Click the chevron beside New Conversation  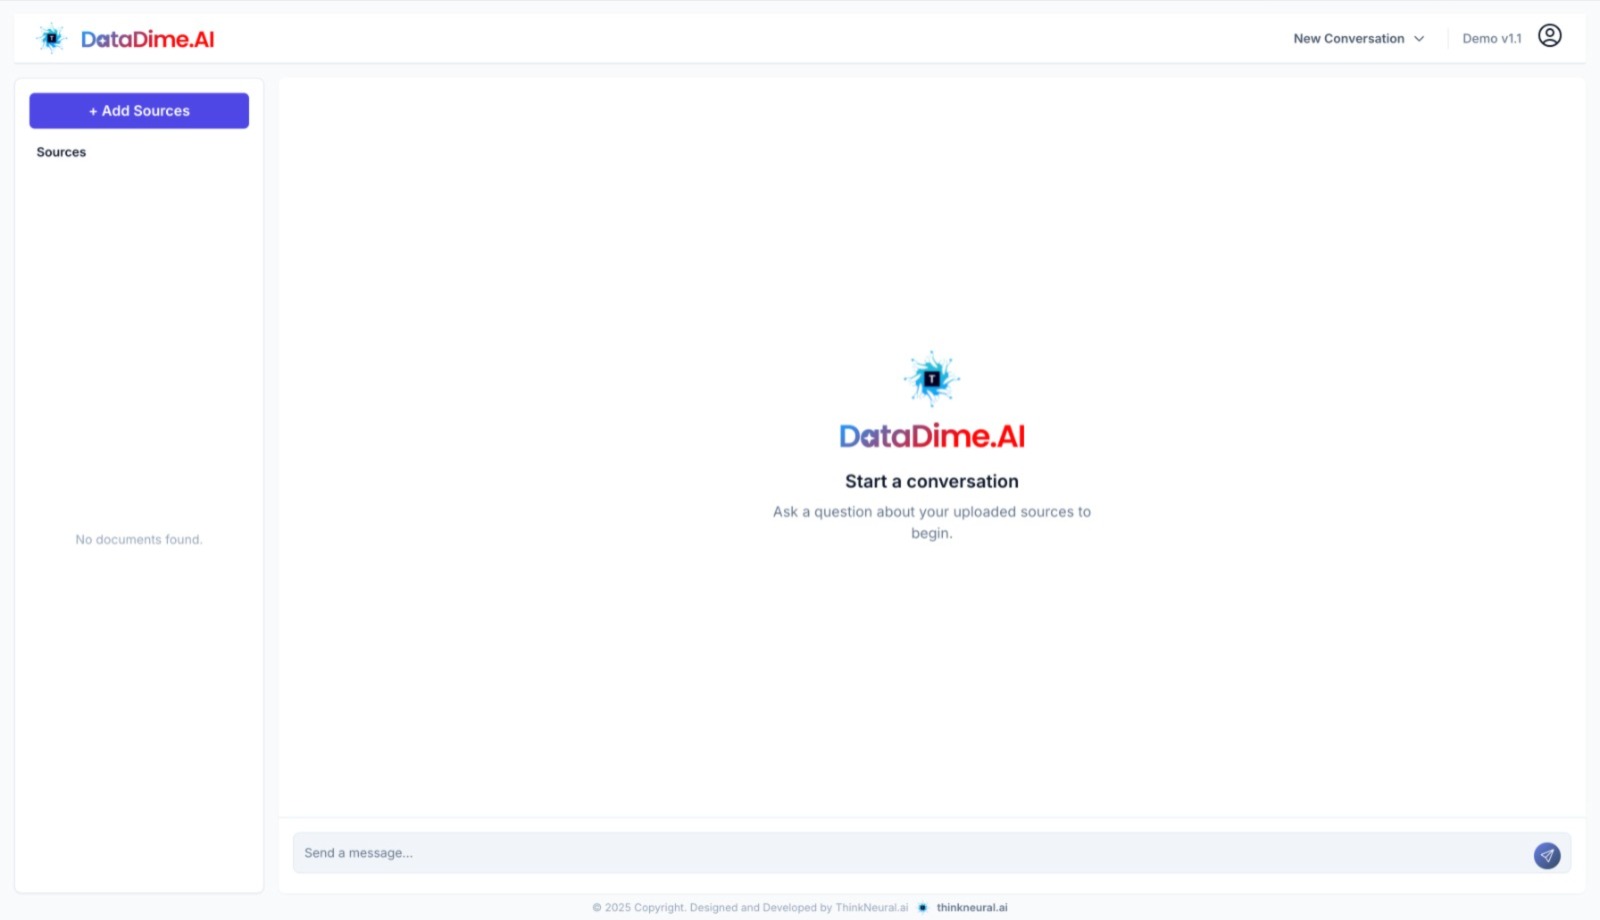1419,39
